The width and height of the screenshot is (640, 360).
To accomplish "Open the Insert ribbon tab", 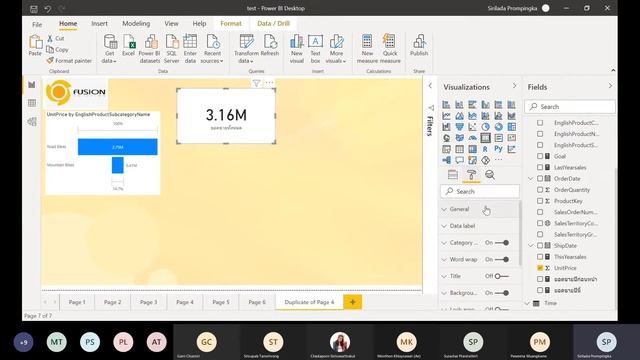I will (x=99, y=24).
